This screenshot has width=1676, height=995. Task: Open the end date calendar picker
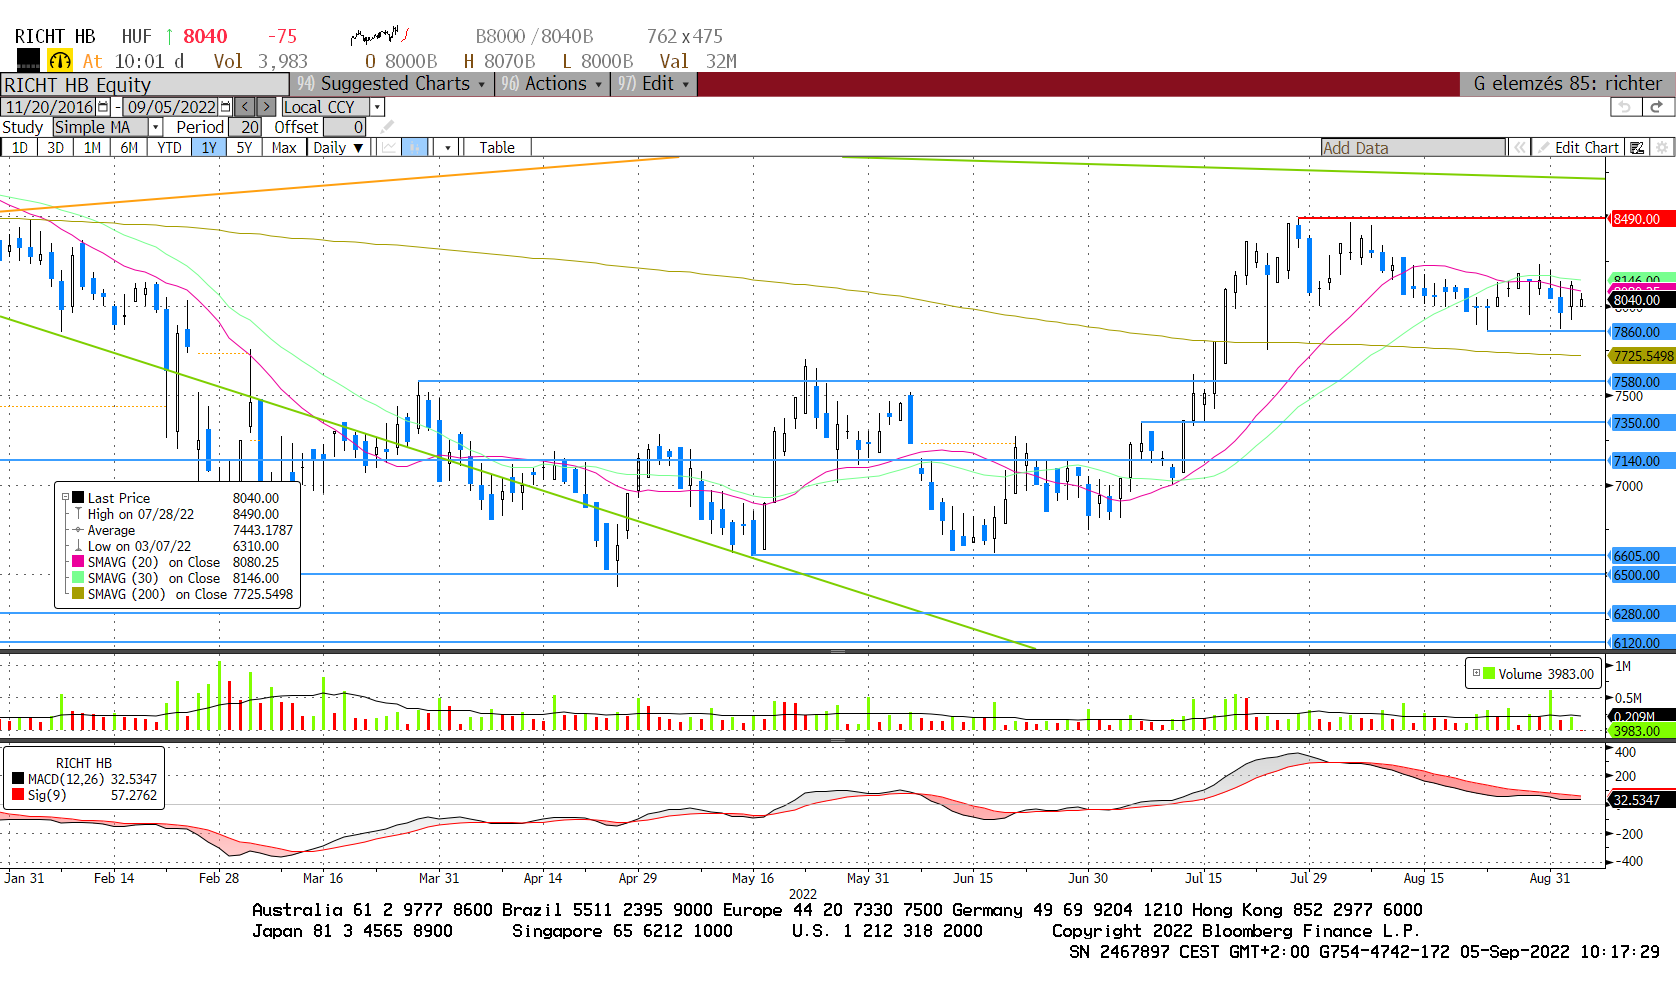pyautogui.click(x=225, y=107)
